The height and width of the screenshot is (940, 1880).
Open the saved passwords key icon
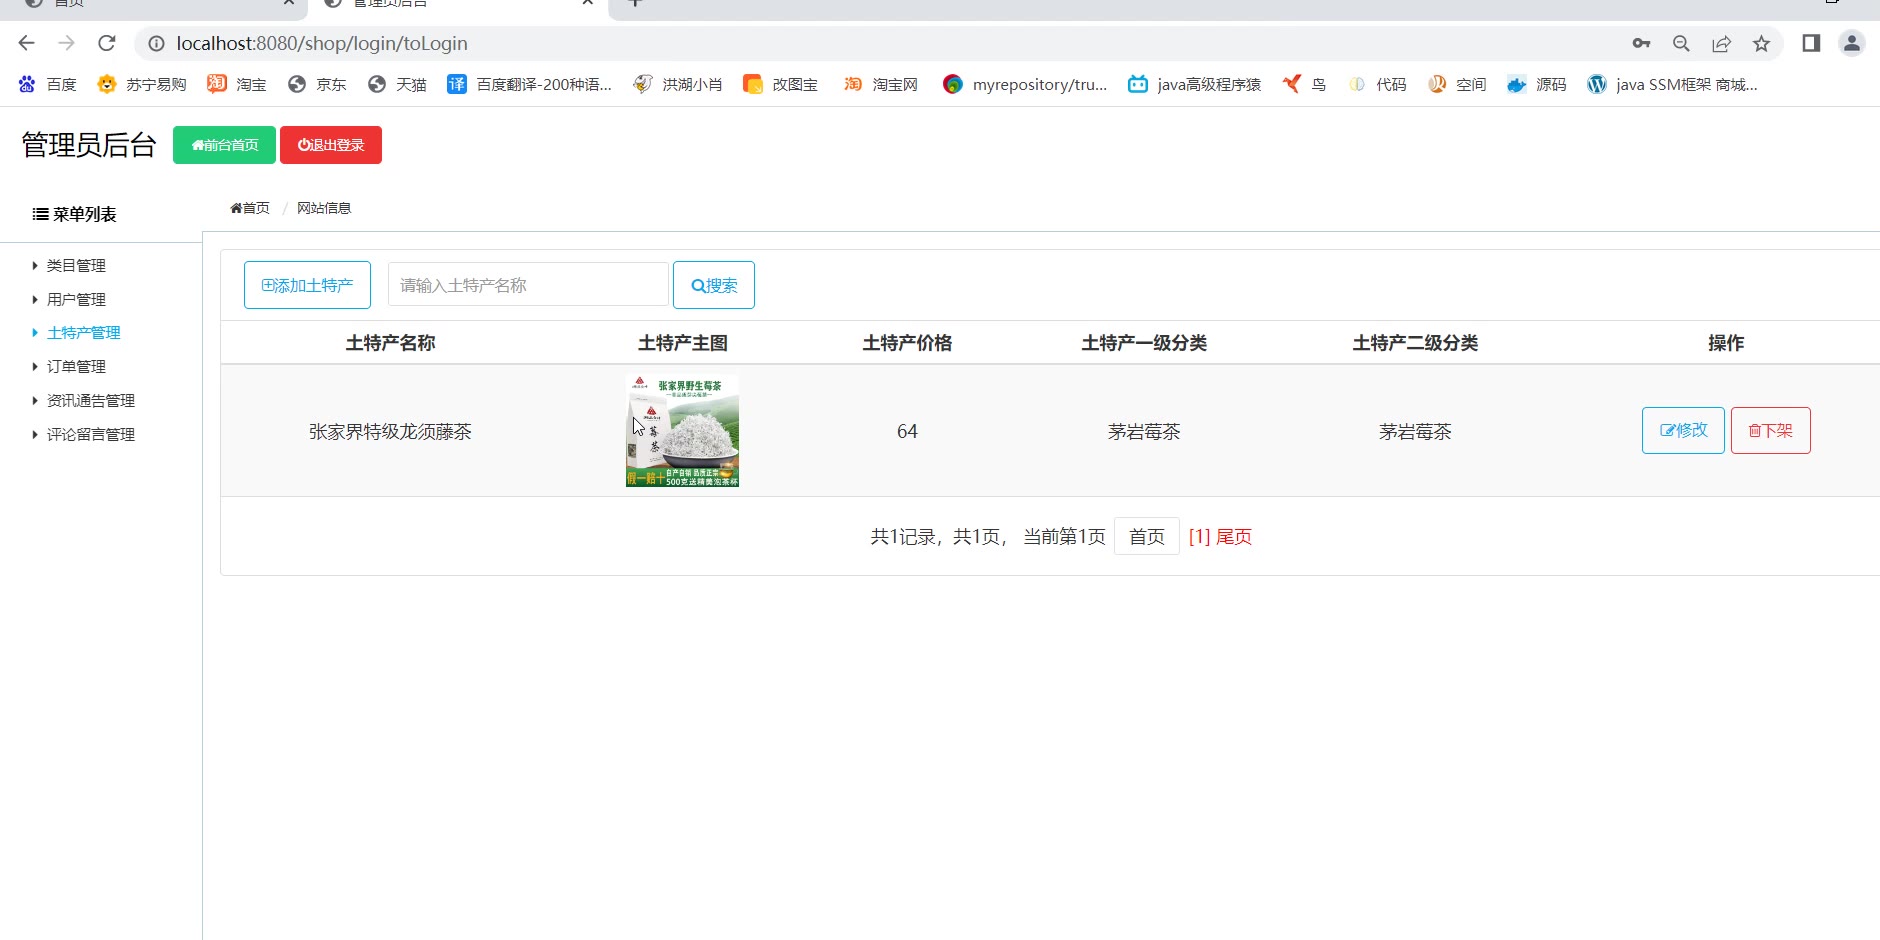tap(1641, 43)
